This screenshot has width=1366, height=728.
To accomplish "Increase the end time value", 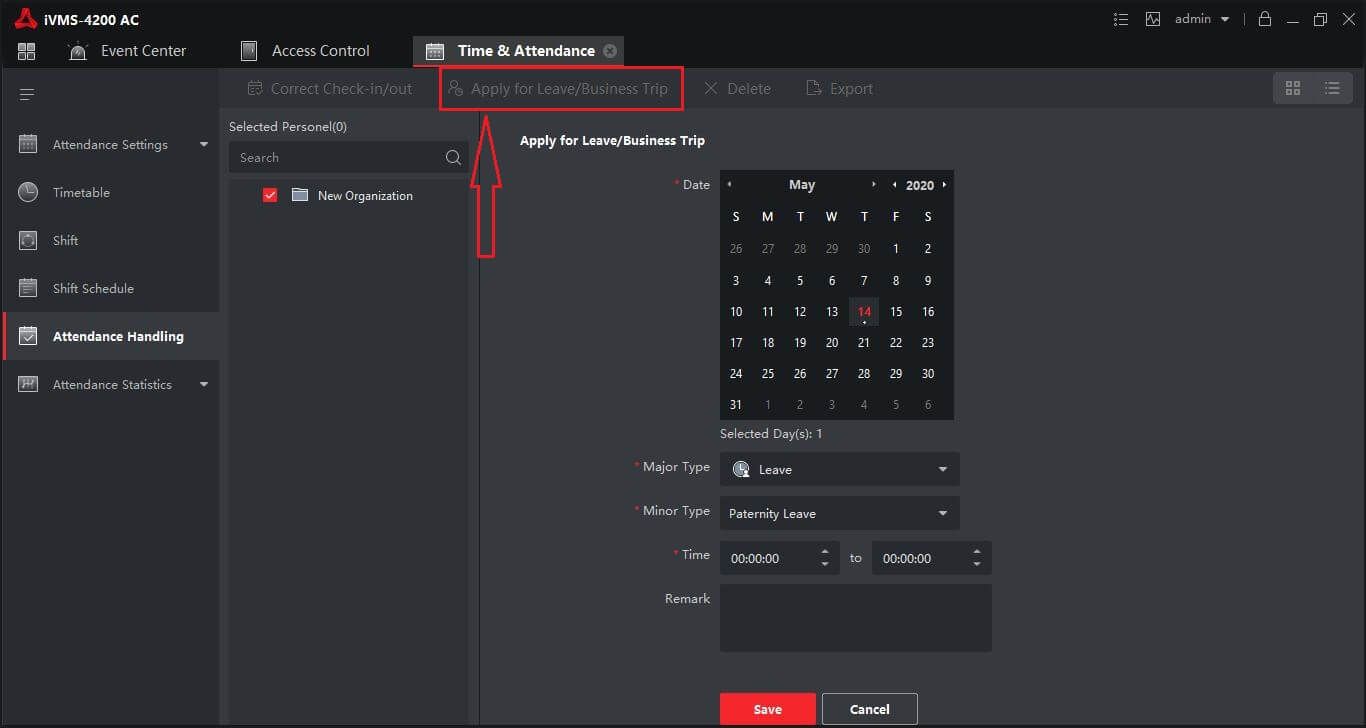I will pos(977,551).
